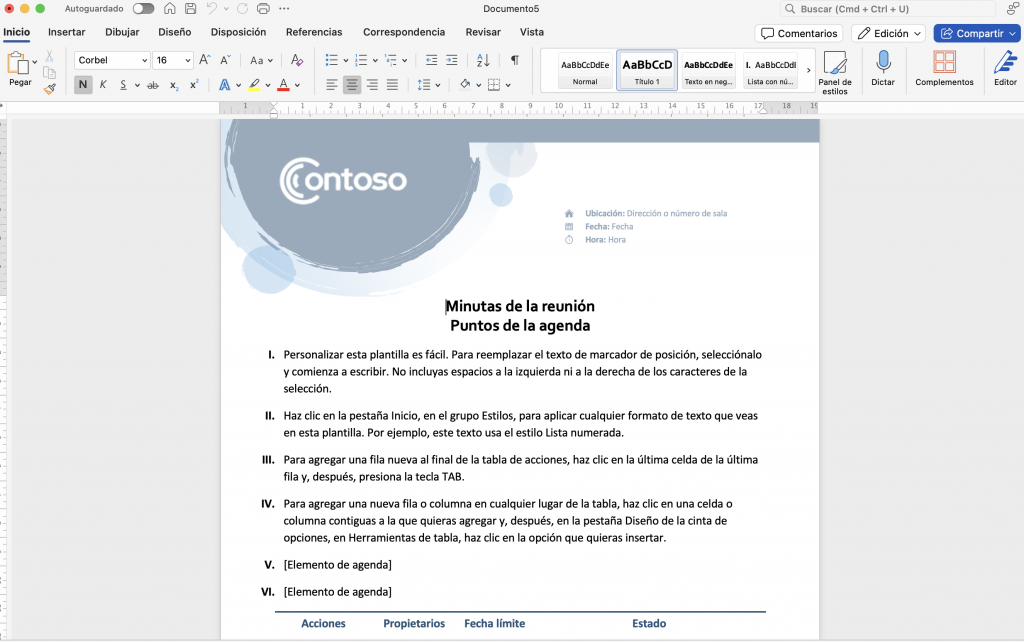Click the Dictar microphone icon
Viewport: 1024px width, 642px height.
pyautogui.click(x=882, y=63)
